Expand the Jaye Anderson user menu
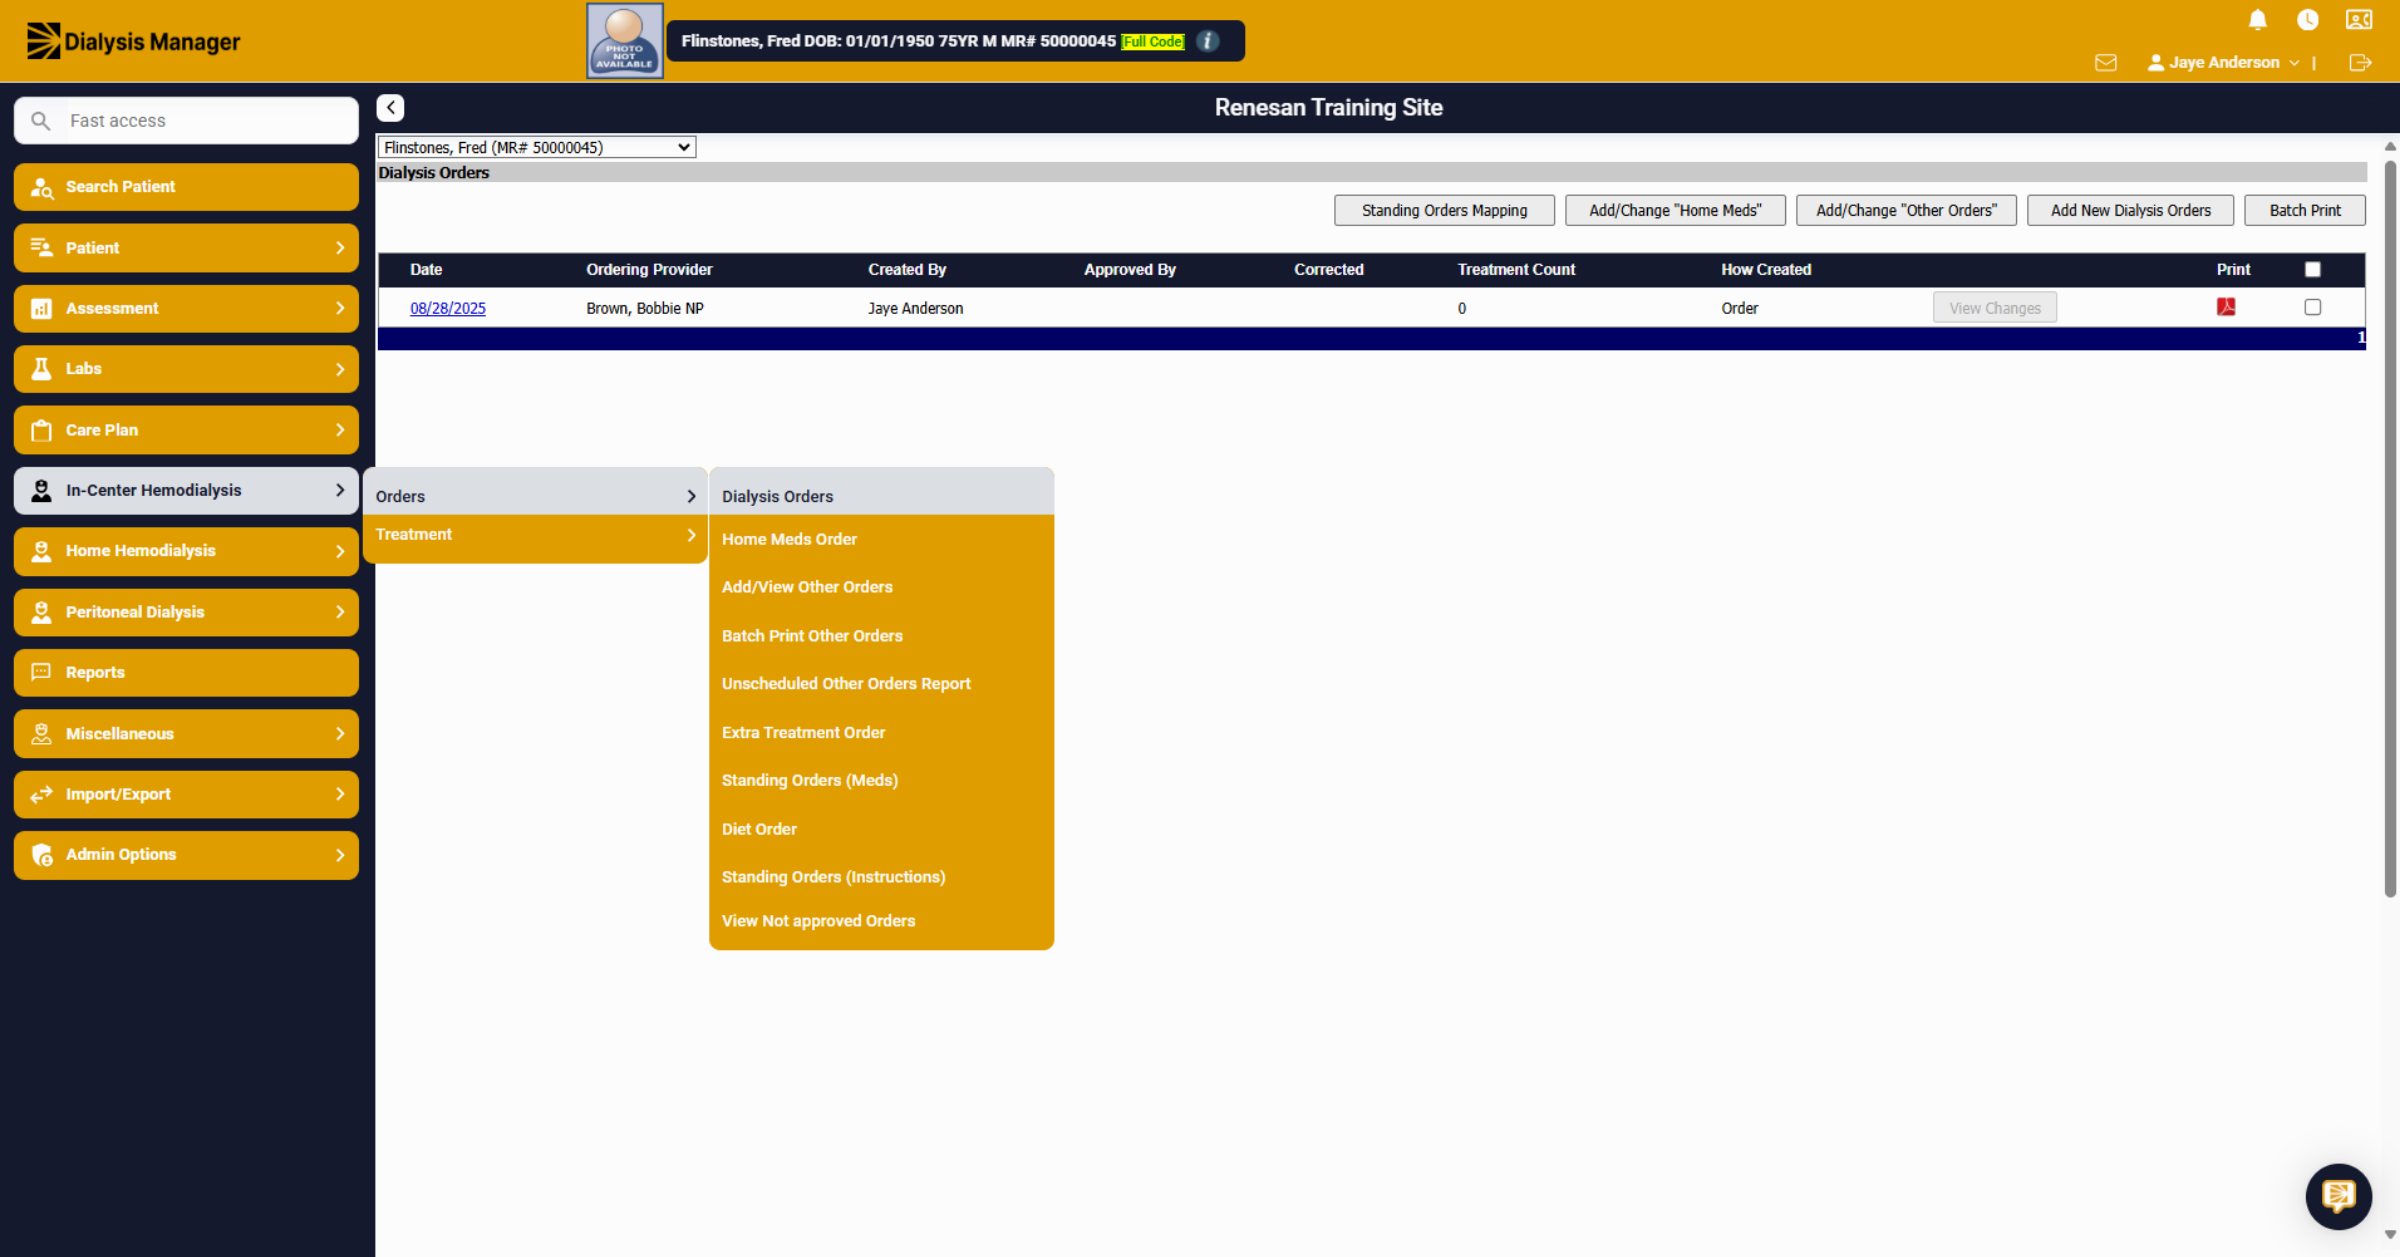This screenshot has height=1257, width=2400. coord(2224,62)
